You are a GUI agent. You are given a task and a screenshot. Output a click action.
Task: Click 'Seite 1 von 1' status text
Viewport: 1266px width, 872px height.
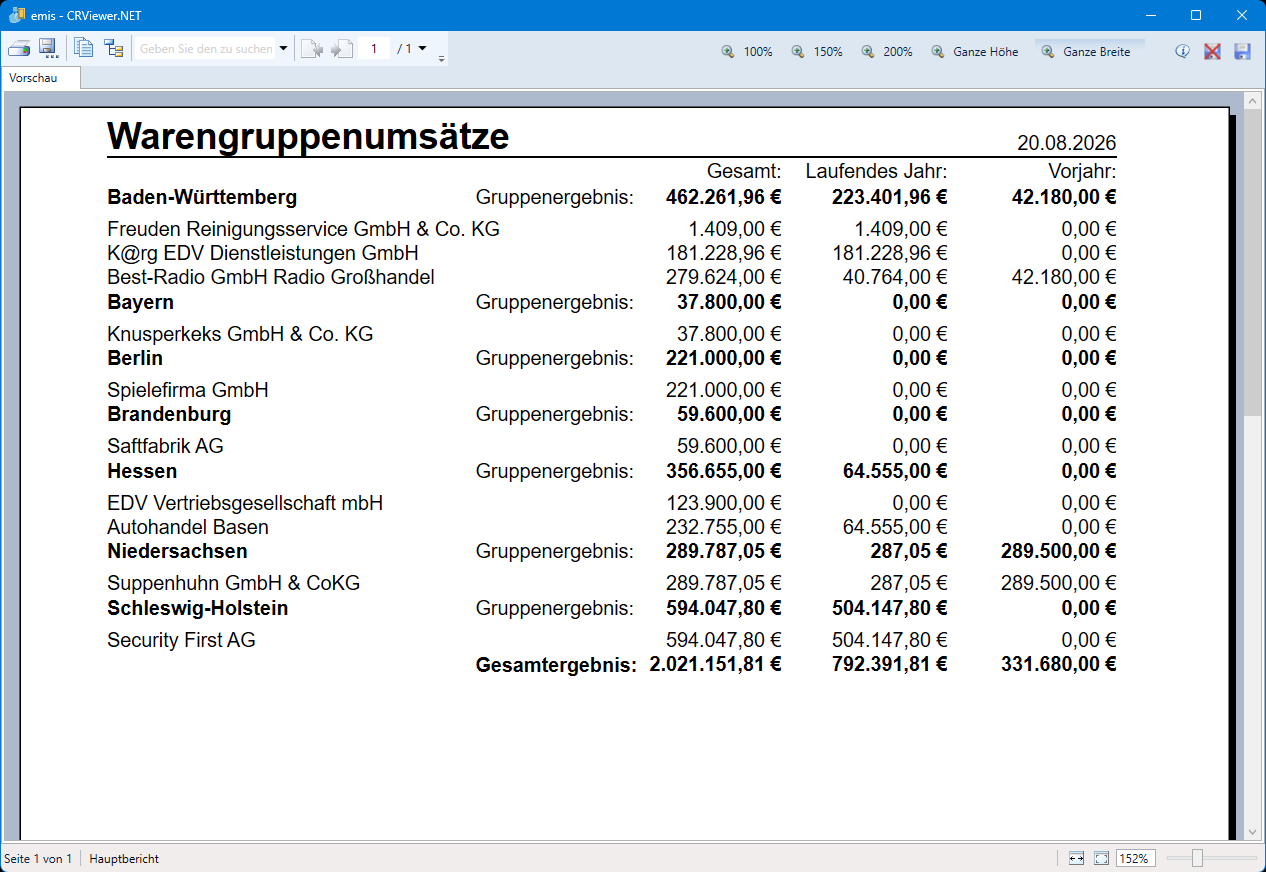(38, 859)
